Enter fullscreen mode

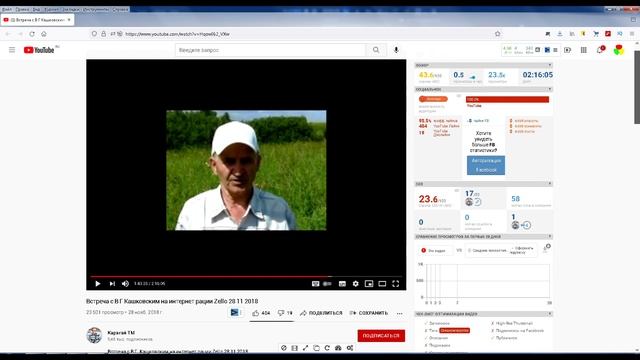[396, 284]
